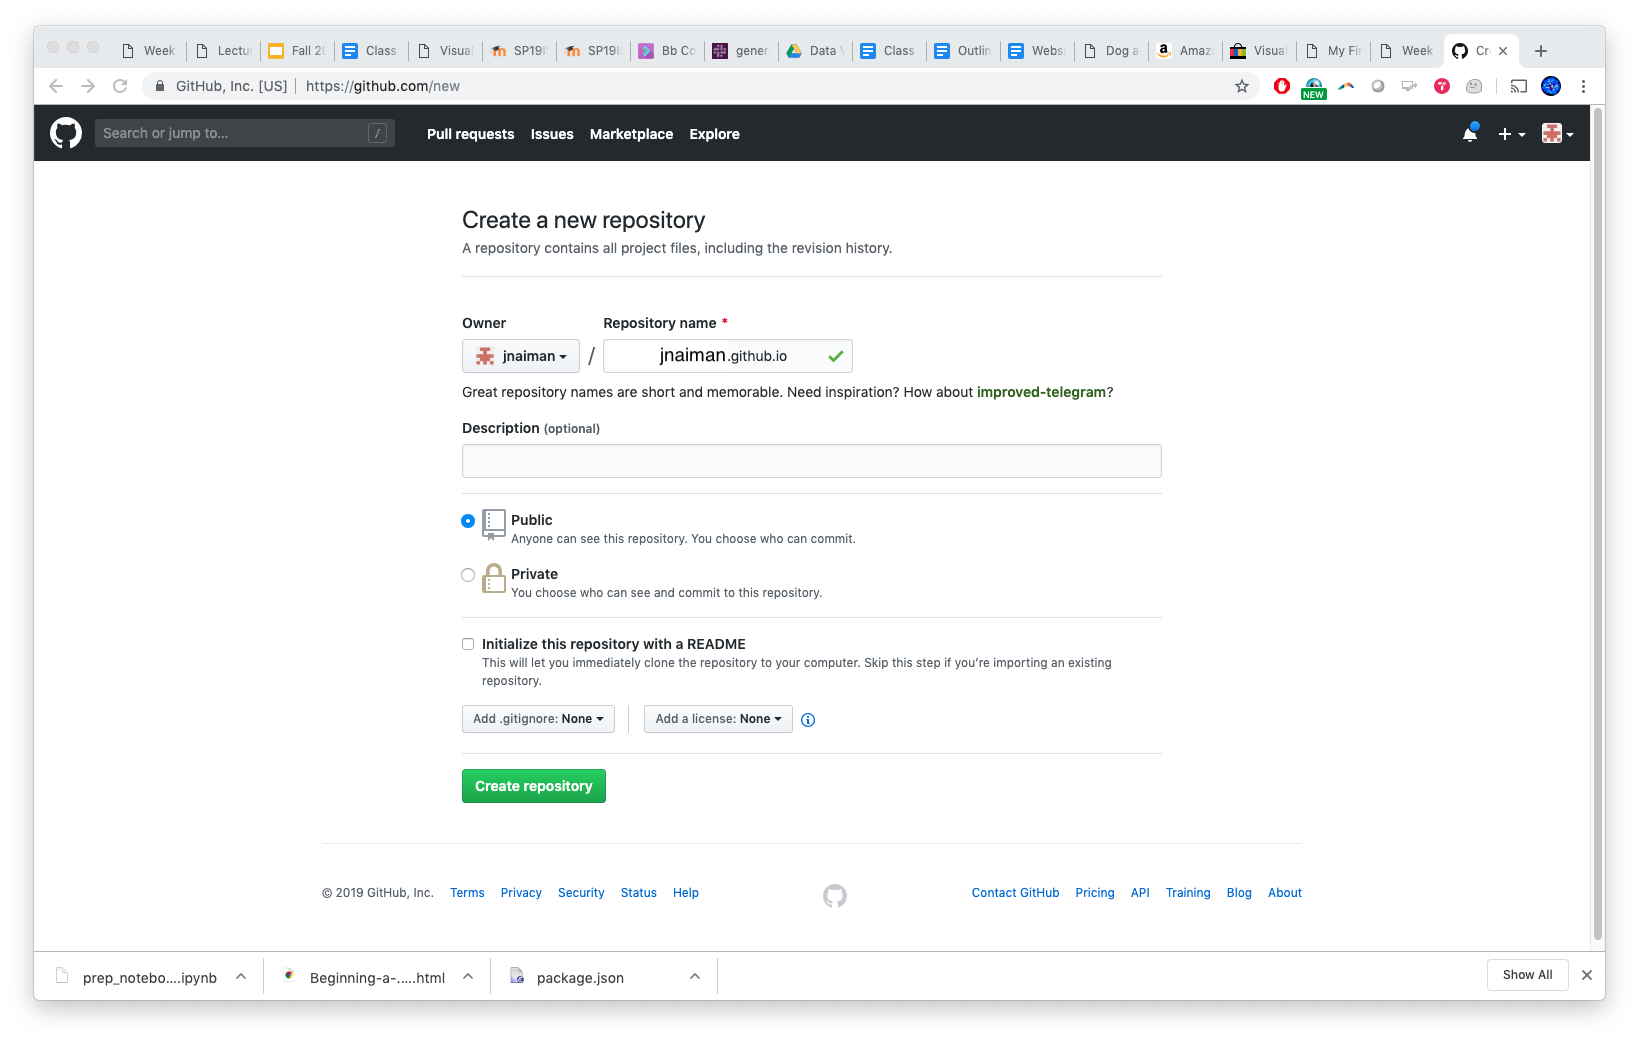Viewport: 1639px width, 1042px height.
Task: Click the Repository name input field
Action: (727, 356)
